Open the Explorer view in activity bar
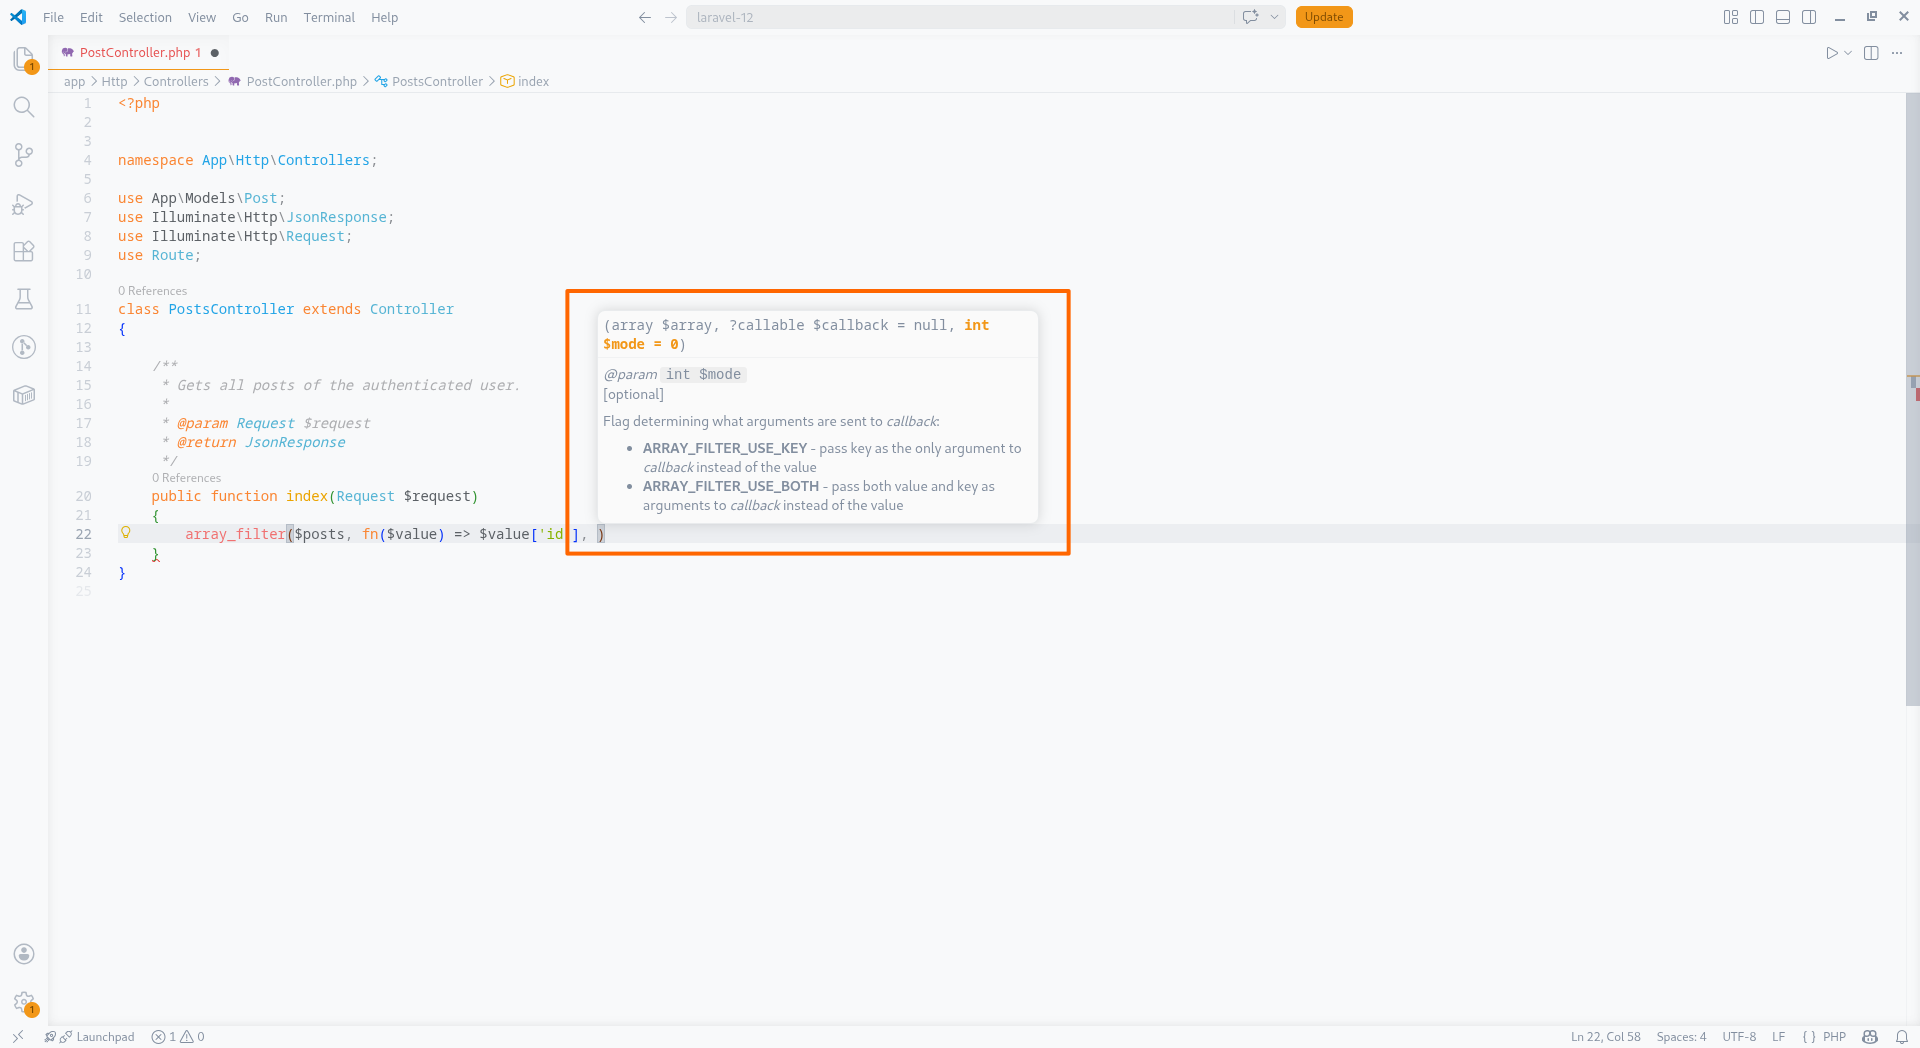 pyautogui.click(x=24, y=59)
